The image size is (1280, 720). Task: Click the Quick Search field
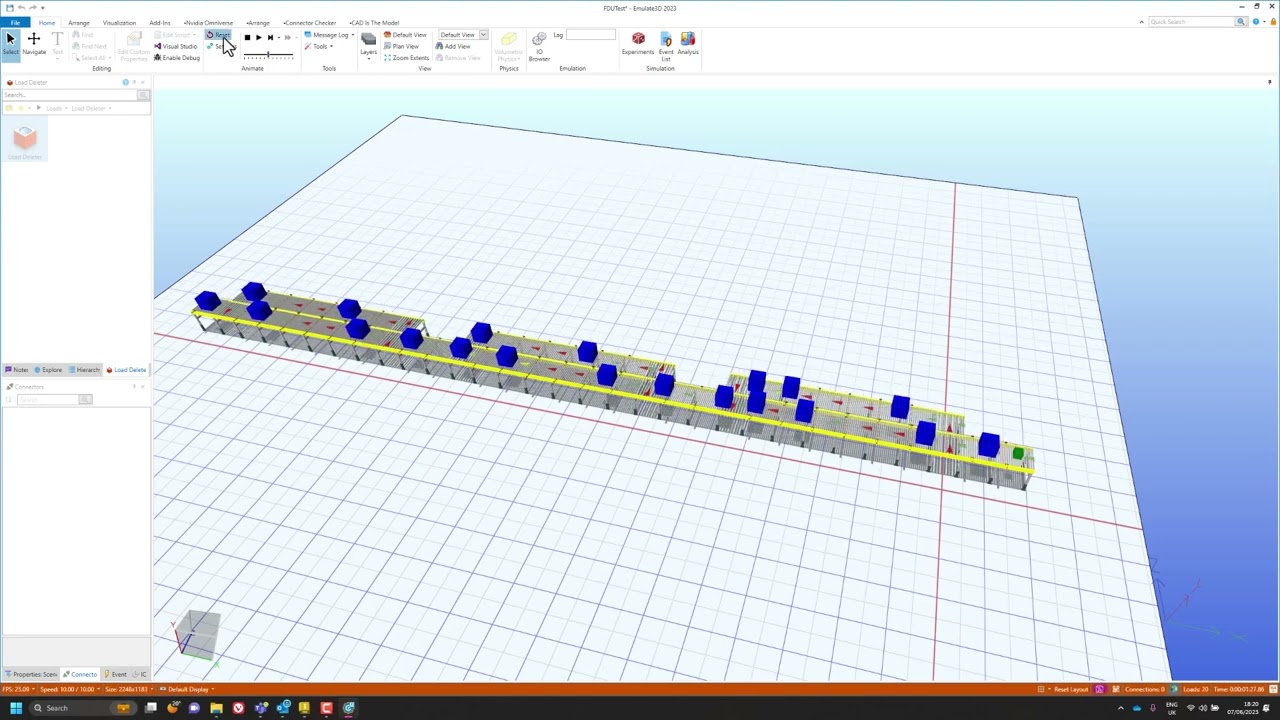point(1192,21)
